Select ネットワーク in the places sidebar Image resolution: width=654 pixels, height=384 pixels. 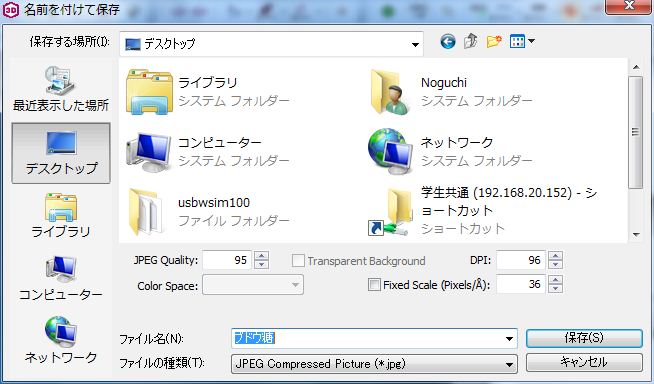[x=61, y=341]
